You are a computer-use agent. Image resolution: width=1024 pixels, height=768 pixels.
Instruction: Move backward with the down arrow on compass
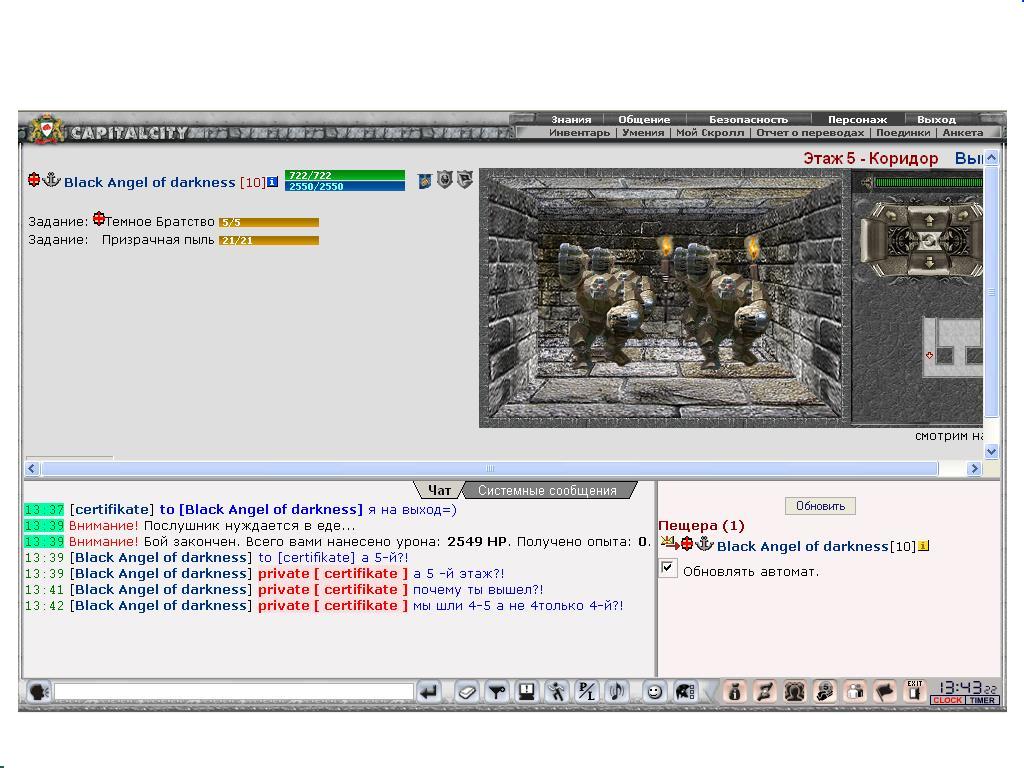pyautogui.click(x=929, y=263)
